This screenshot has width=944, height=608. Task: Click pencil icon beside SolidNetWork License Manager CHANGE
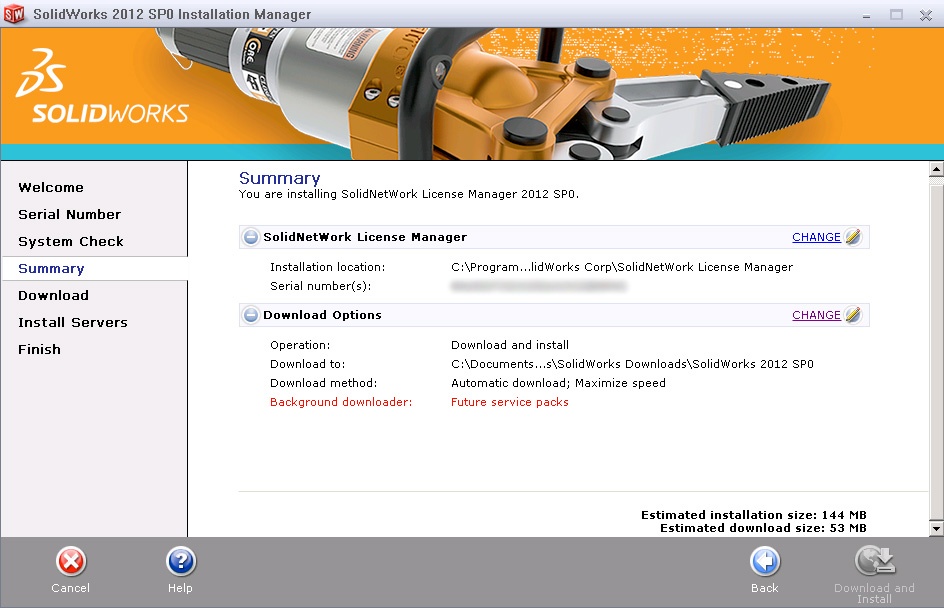pyautogui.click(x=853, y=237)
